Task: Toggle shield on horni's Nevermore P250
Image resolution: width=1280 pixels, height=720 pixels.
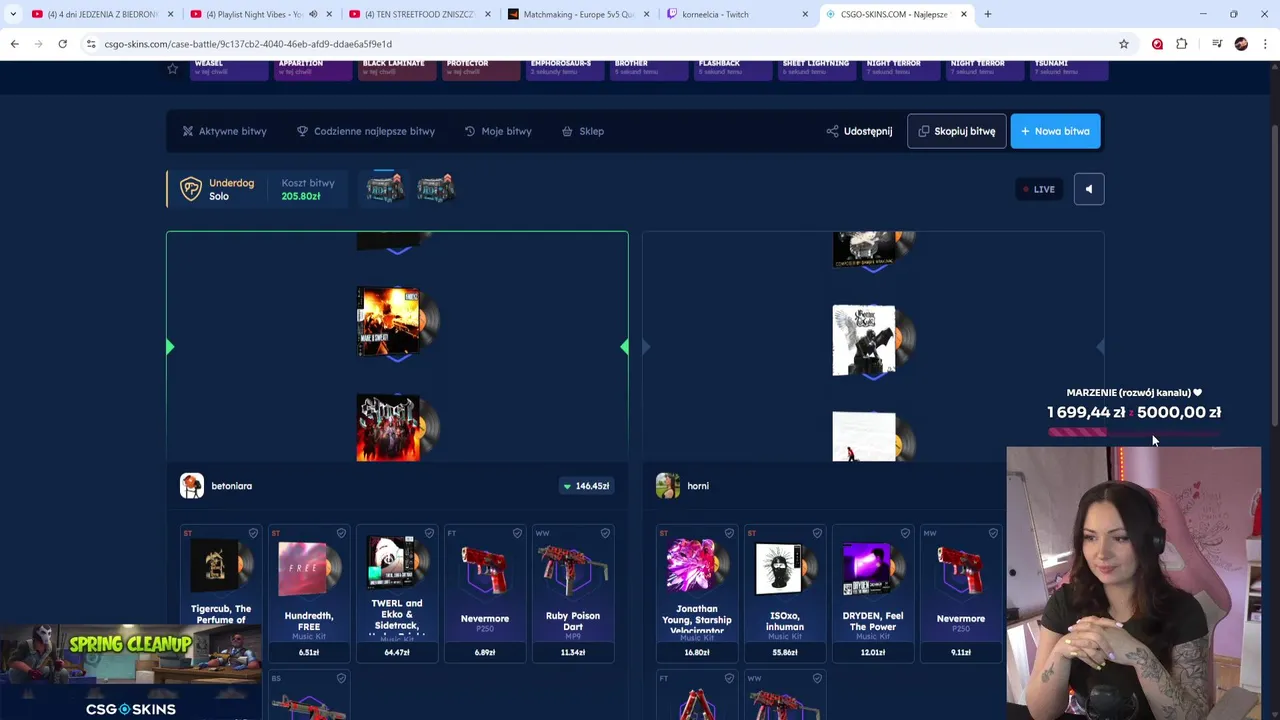Action: (993, 533)
